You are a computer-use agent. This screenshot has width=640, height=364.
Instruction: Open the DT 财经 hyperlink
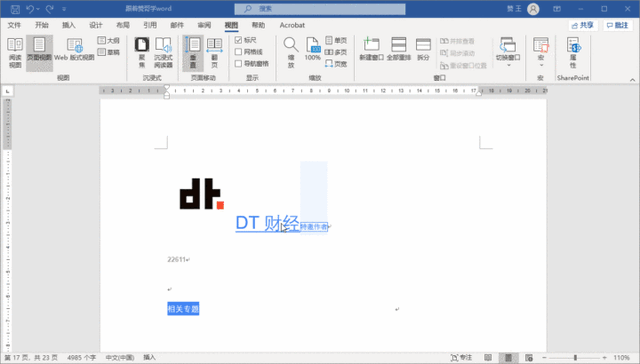(267, 223)
